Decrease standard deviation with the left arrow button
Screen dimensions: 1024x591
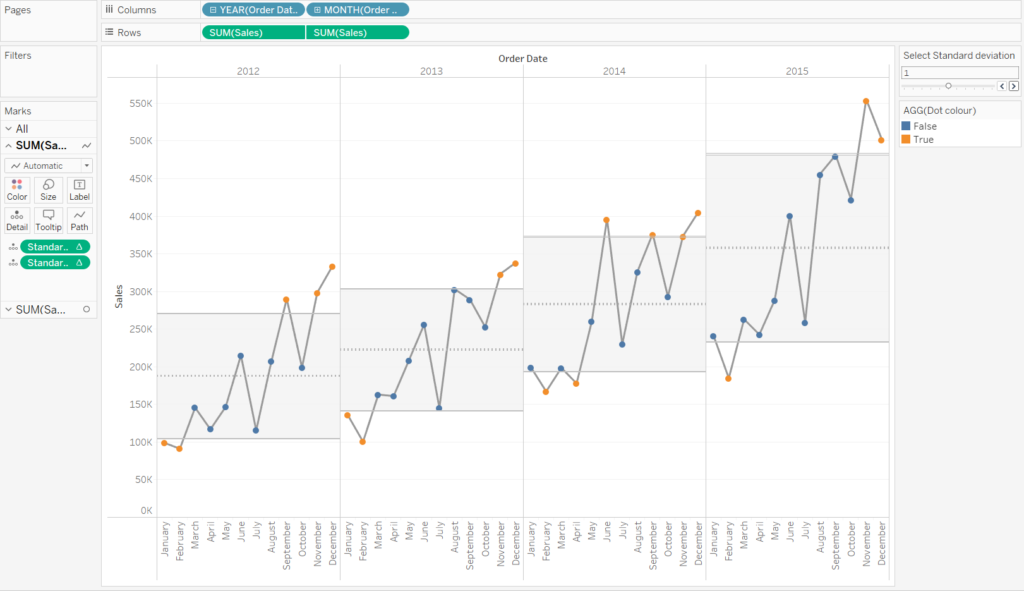(x=1001, y=87)
